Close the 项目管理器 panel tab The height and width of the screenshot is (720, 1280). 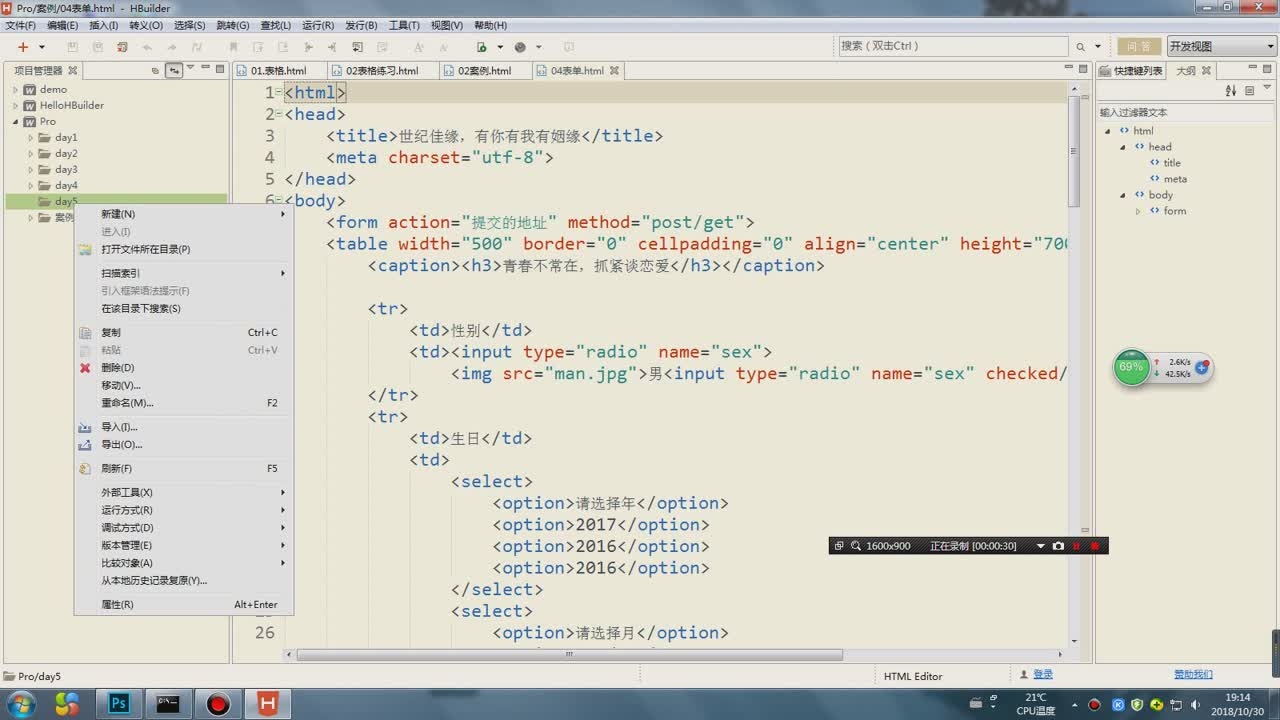[x=72, y=70]
